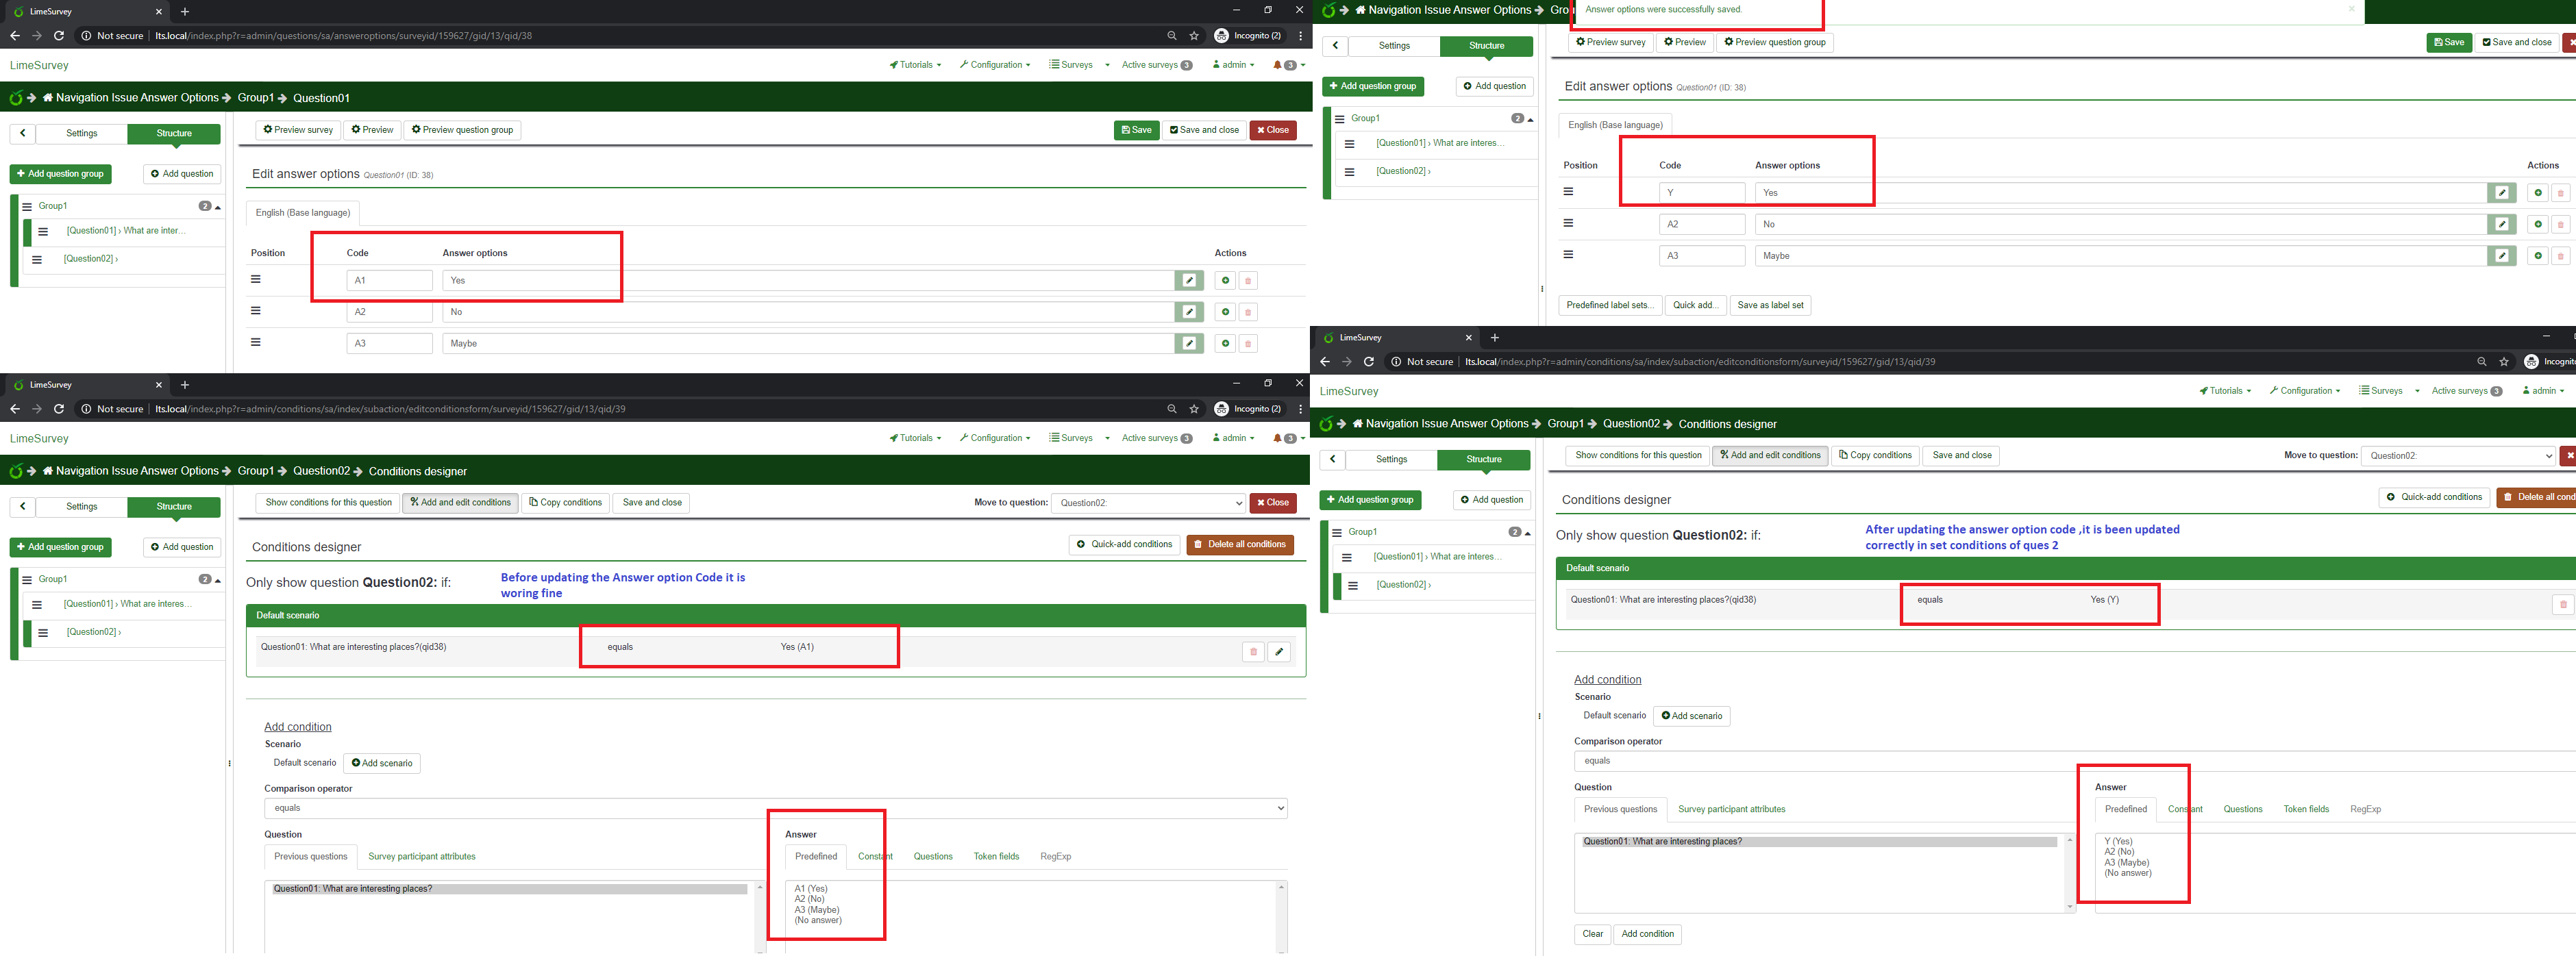Click 'Save as label set' button
Screen dimensions: 2576x956
point(1770,305)
